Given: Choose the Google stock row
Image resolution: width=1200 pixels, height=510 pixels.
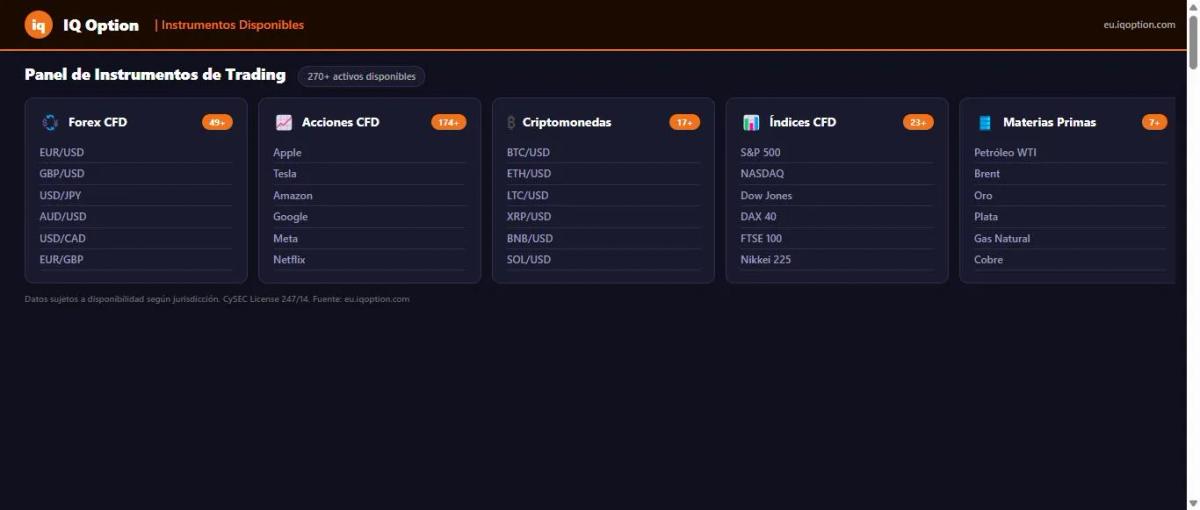Looking at the screenshot, I should click(370, 216).
